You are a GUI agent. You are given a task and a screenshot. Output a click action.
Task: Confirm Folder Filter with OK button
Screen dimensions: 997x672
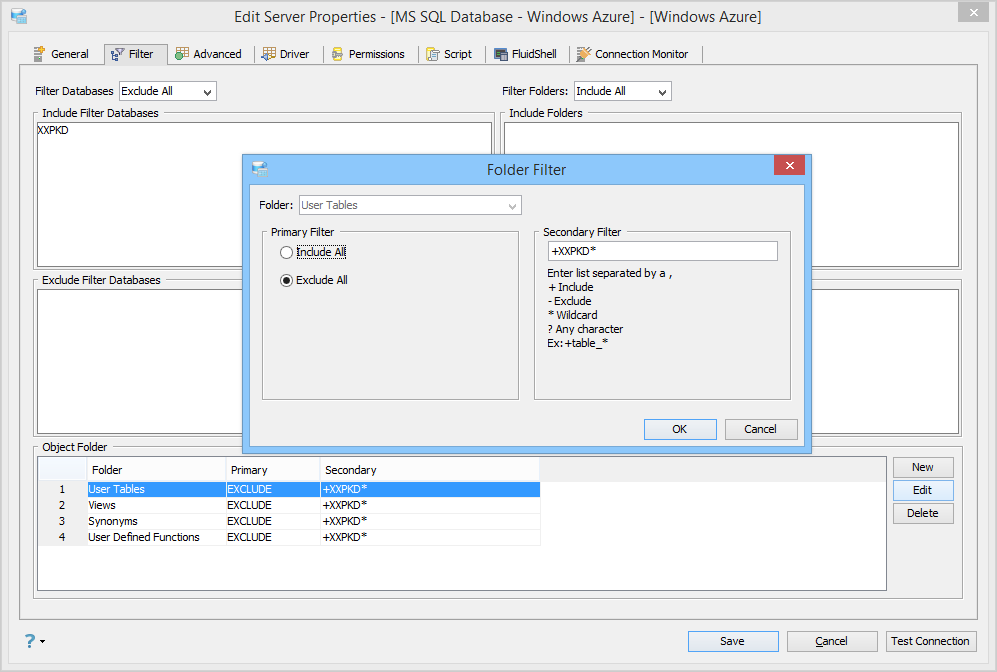click(x=680, y=429)
